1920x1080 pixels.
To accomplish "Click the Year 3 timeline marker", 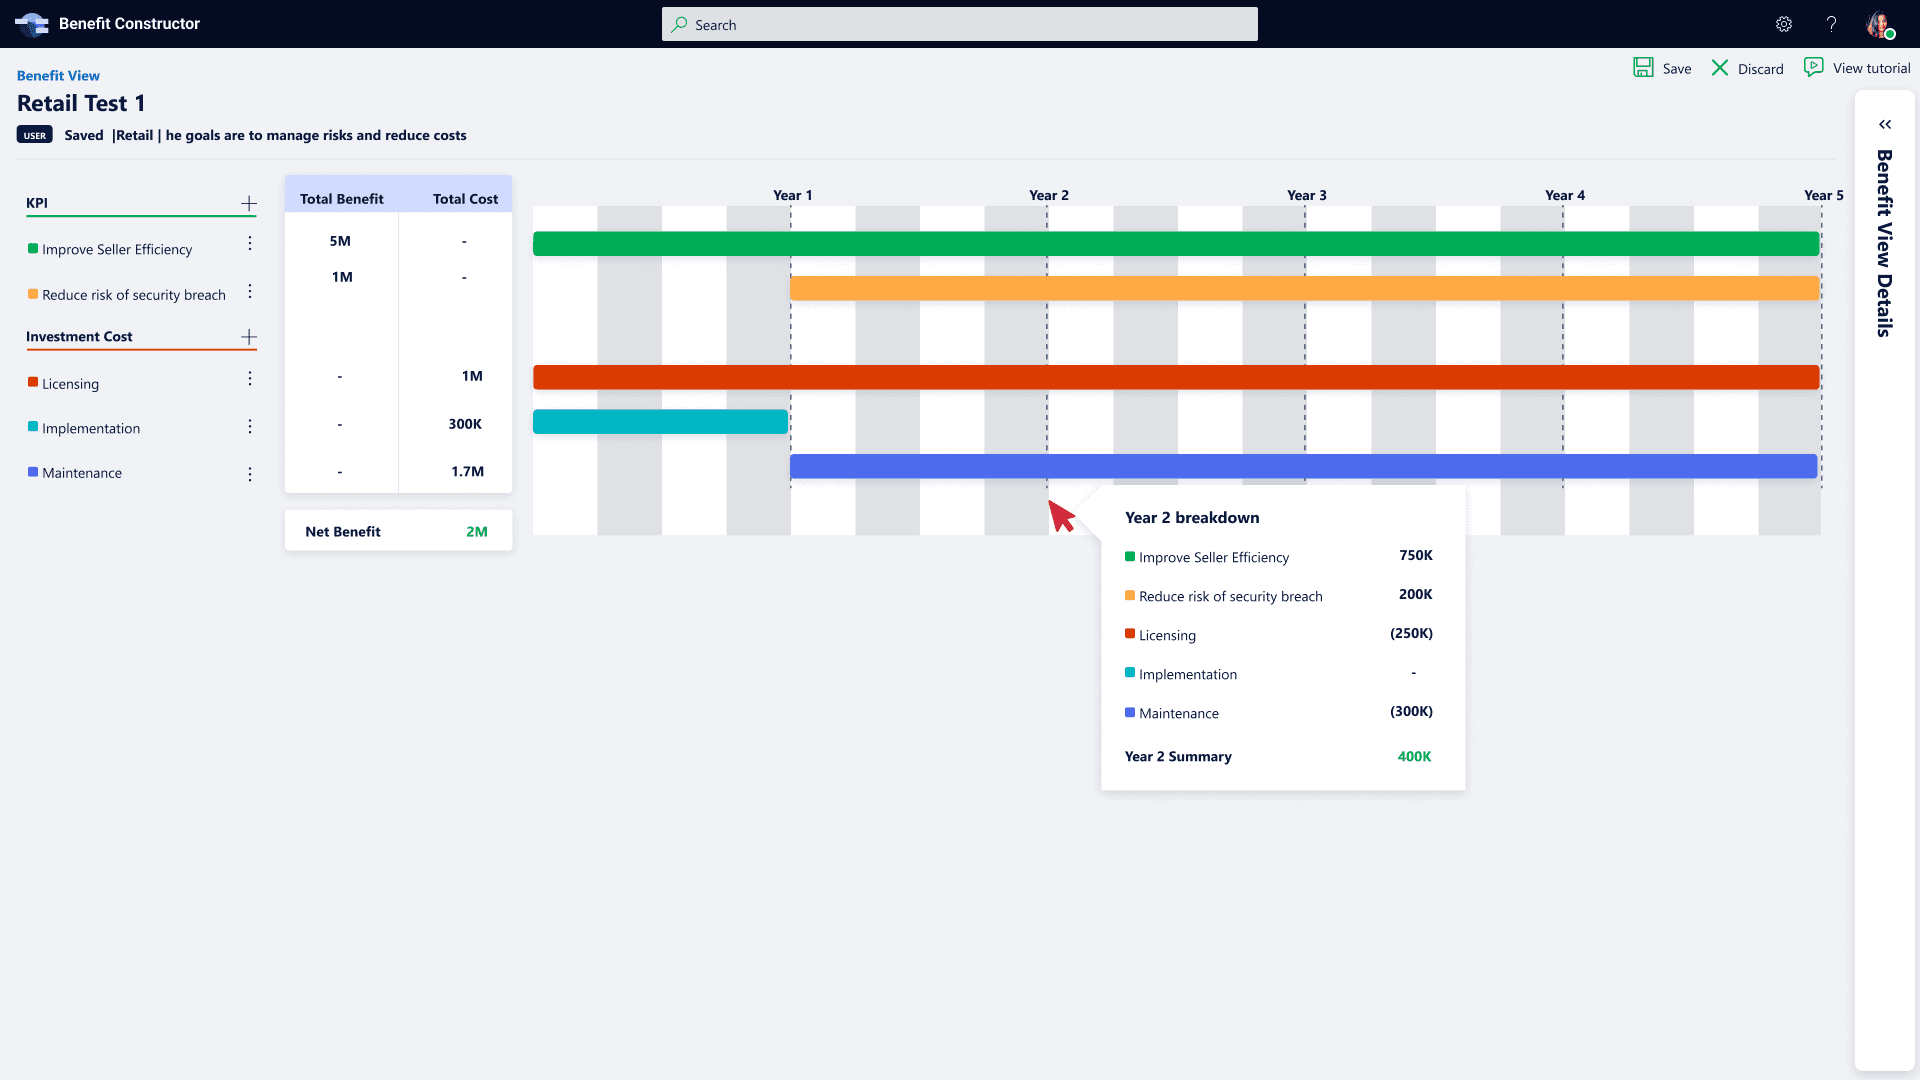I will [1306, 196].
